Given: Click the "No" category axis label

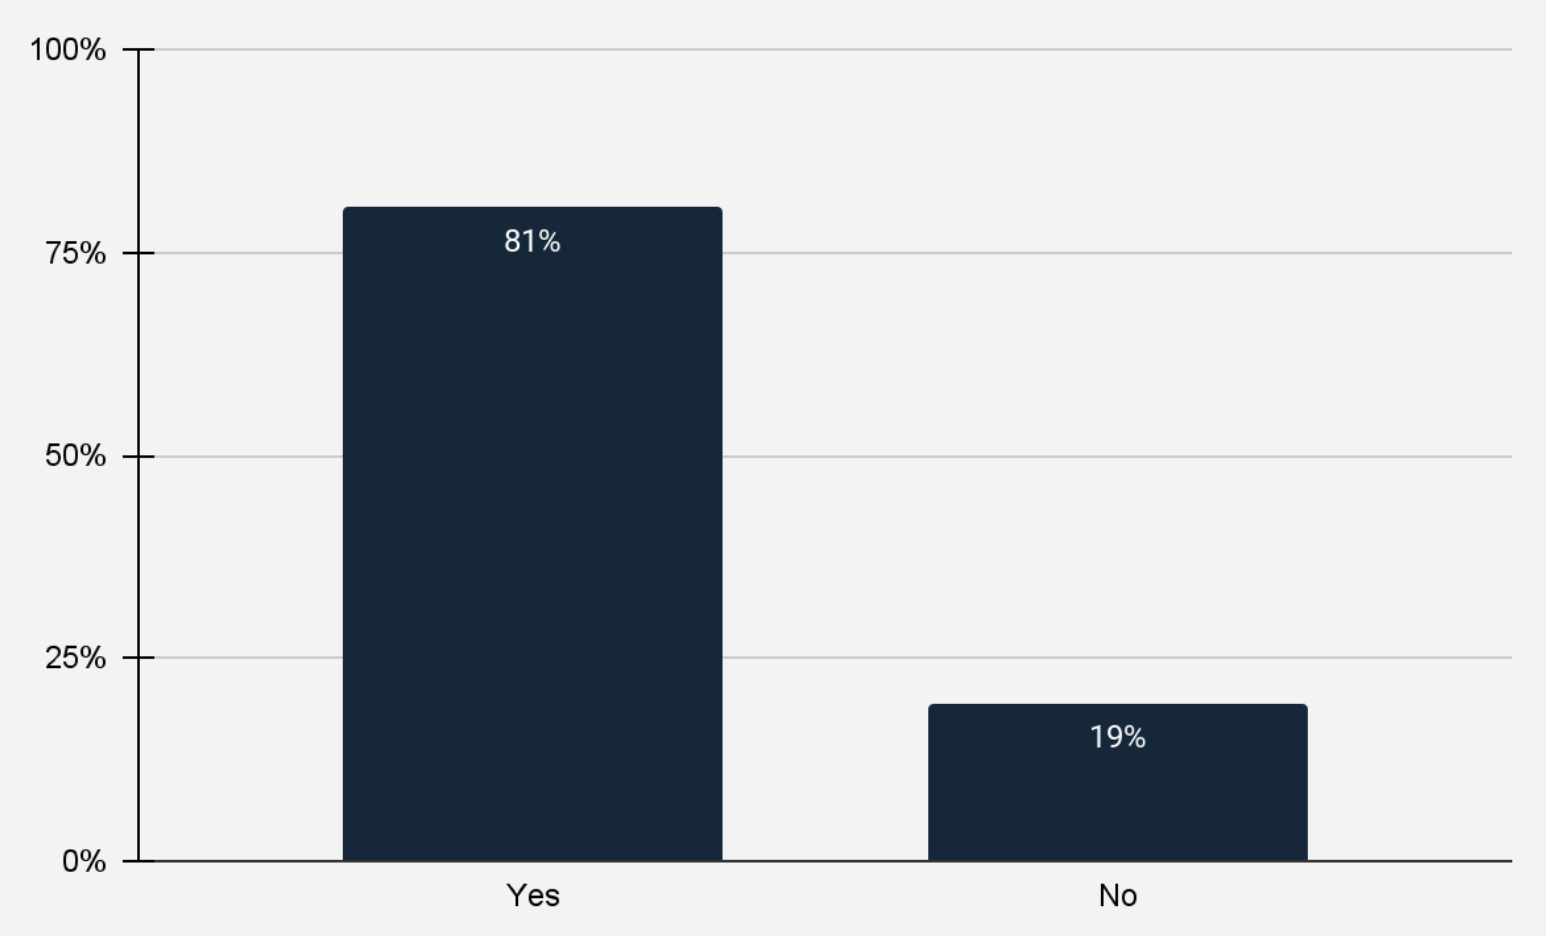Looking at the screenshot, I should [x=1117, y=895].
